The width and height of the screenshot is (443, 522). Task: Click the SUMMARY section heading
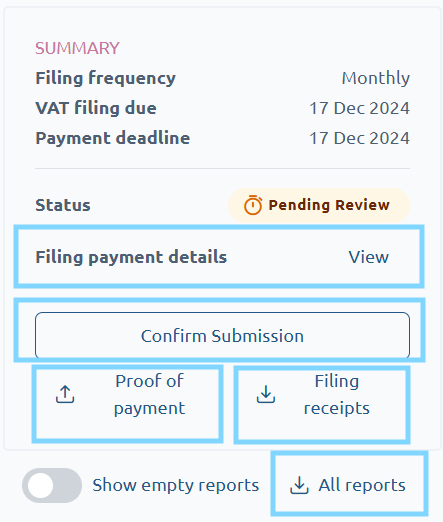[77, 48]
